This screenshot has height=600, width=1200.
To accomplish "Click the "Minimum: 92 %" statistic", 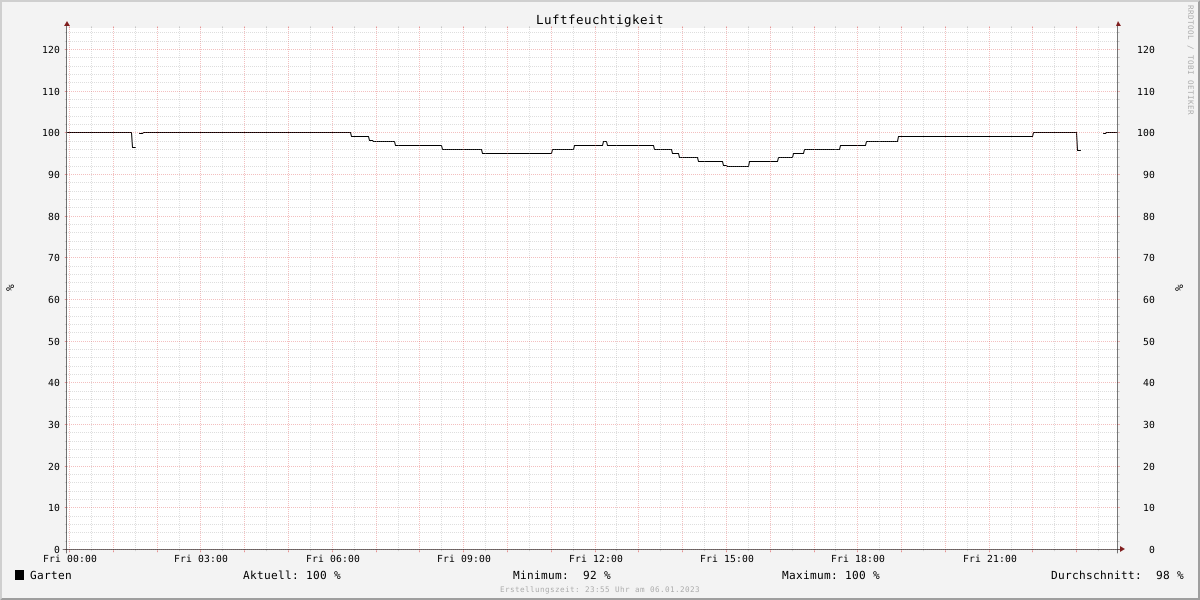I will [562, 575].
